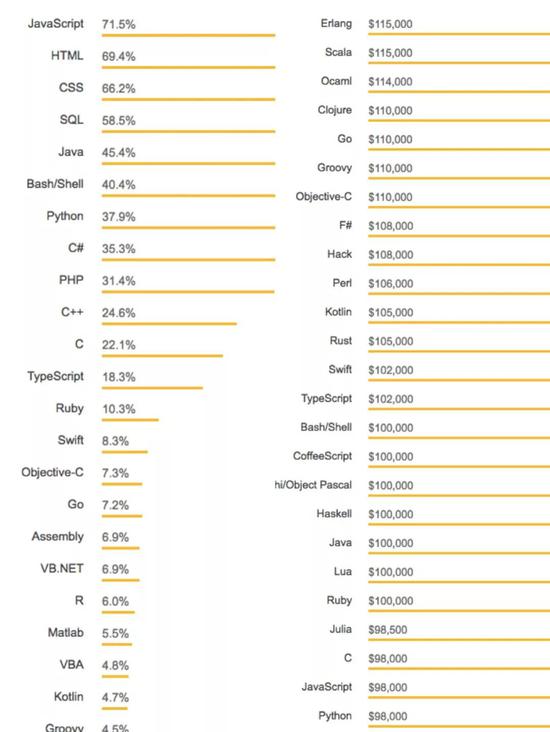Select the Clojure salary row
The image size is (550, 732).
click(434, 113)
